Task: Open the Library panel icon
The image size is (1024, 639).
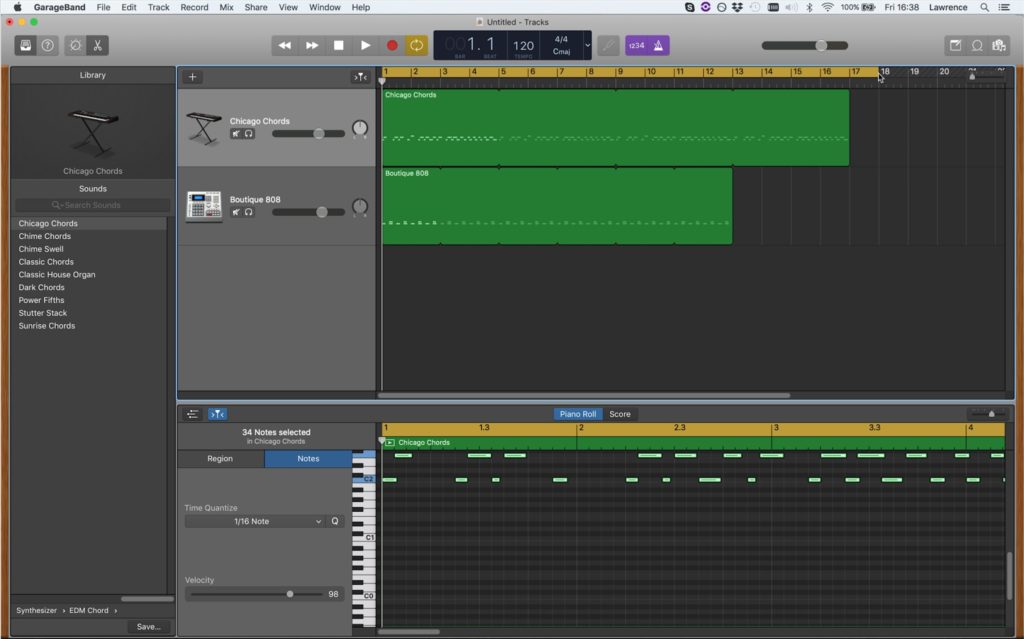Action: (x=25, y=45)
